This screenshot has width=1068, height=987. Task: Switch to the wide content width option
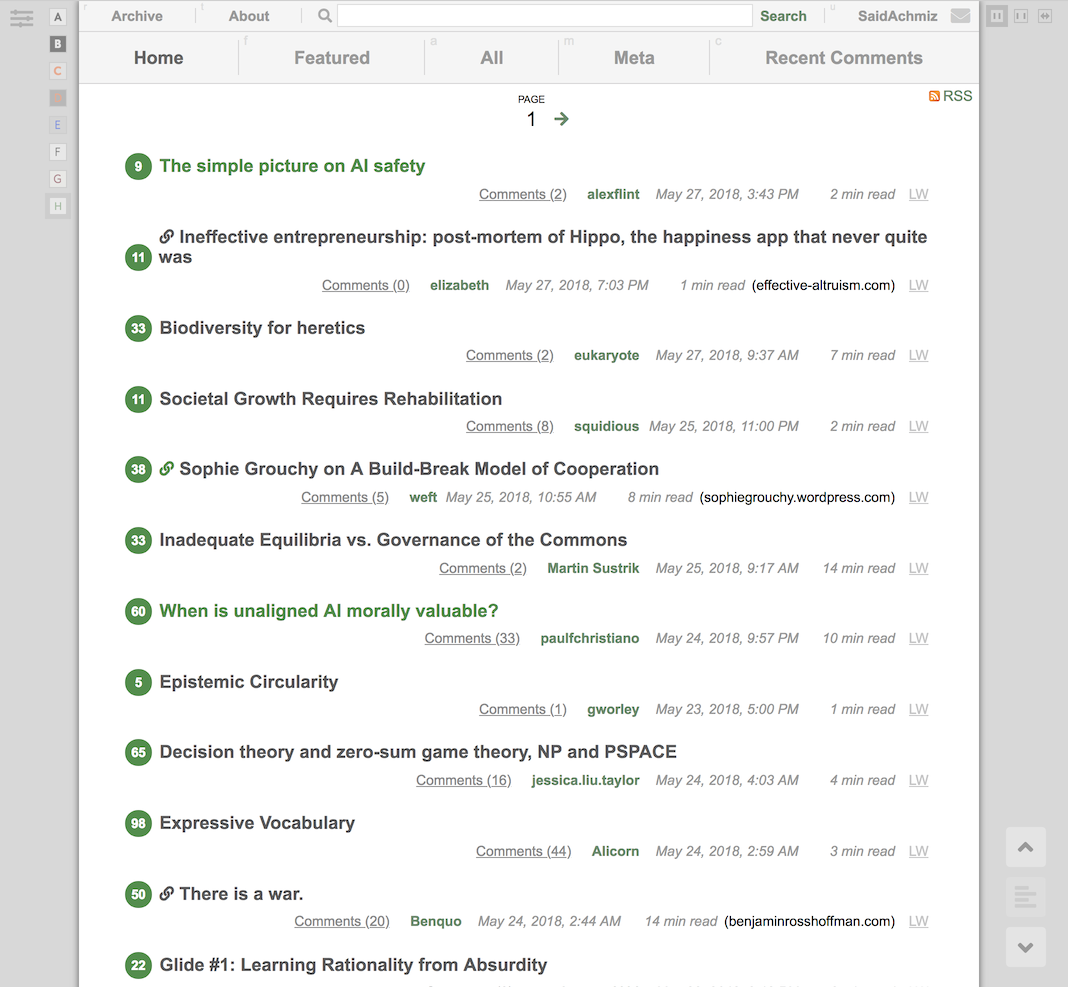click(1021, 16)
